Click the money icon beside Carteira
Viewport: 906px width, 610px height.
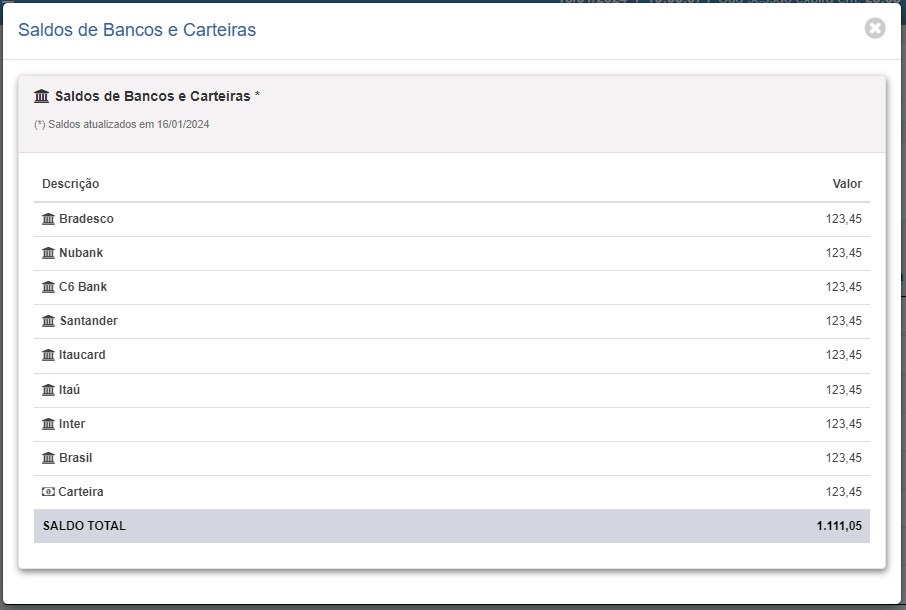pyautogui.click(x=49, y=492)
